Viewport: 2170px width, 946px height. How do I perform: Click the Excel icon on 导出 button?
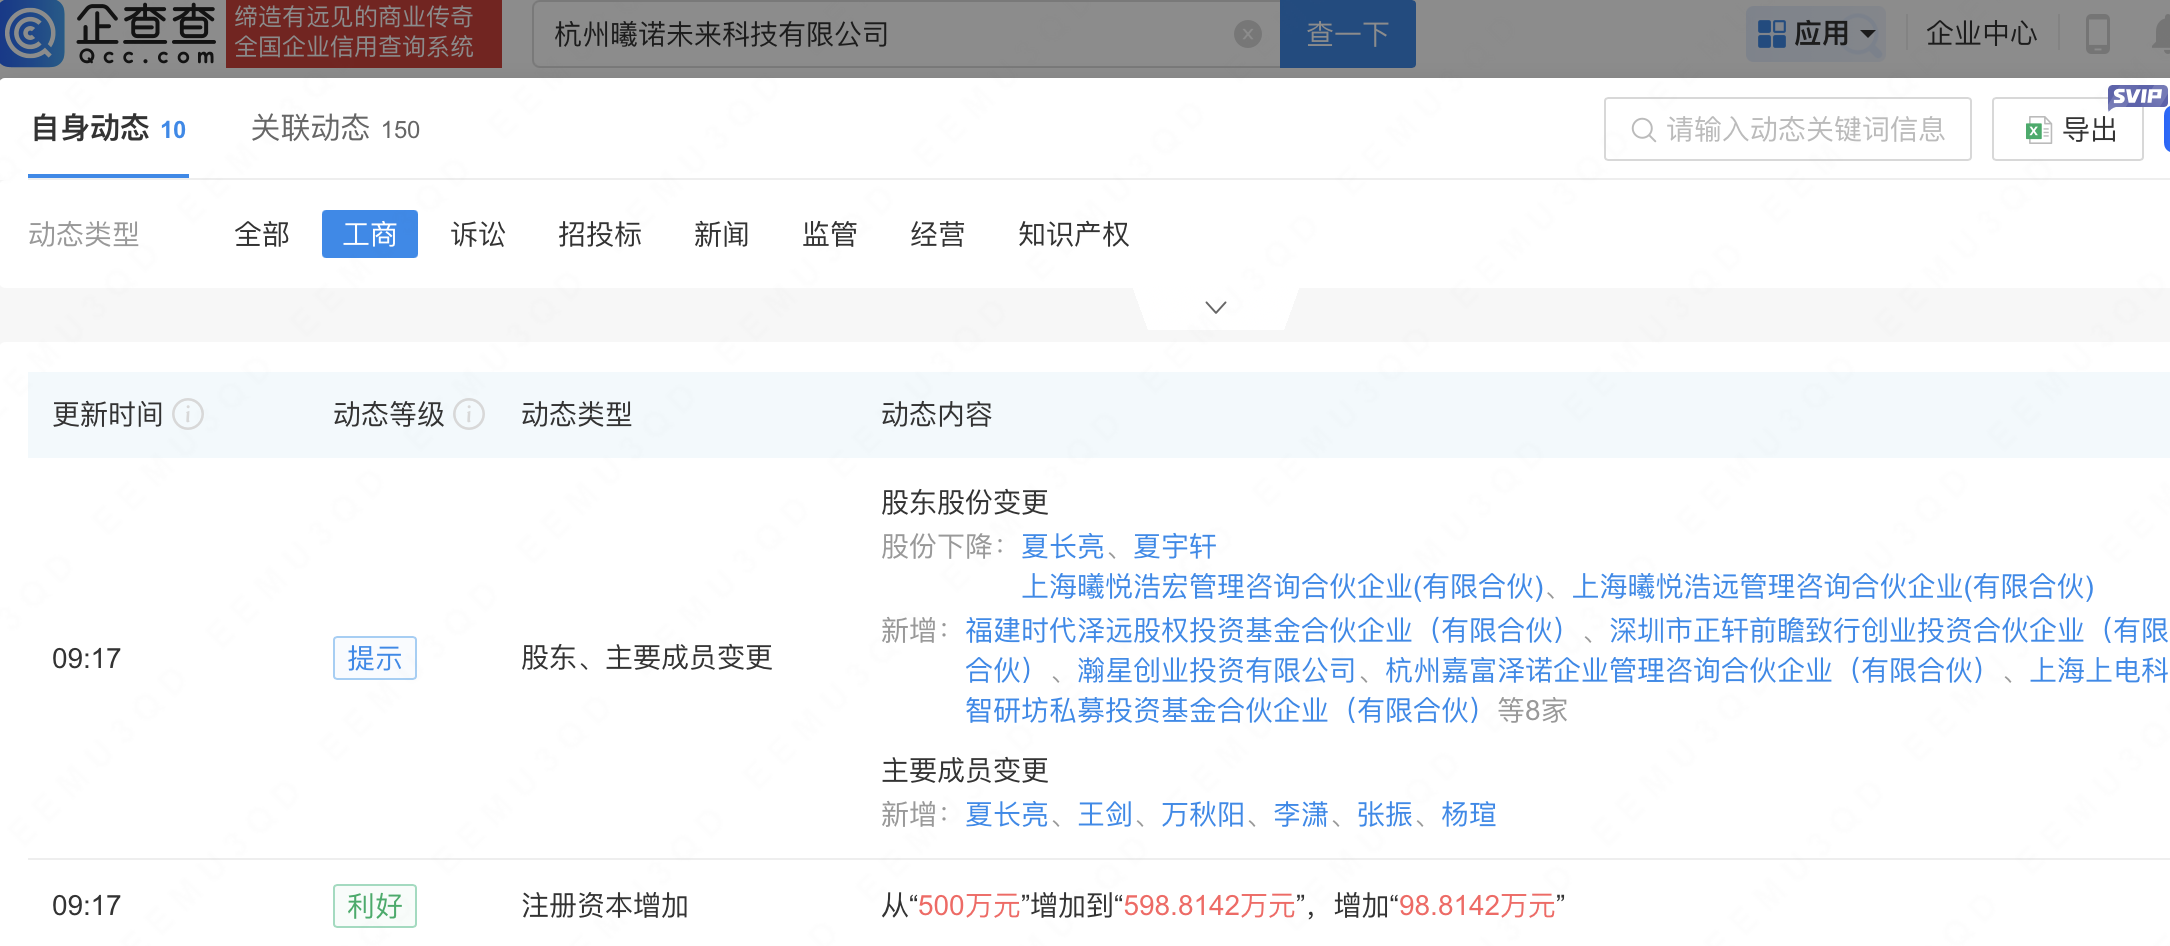pyautogui.click(x=2037, y=130)
